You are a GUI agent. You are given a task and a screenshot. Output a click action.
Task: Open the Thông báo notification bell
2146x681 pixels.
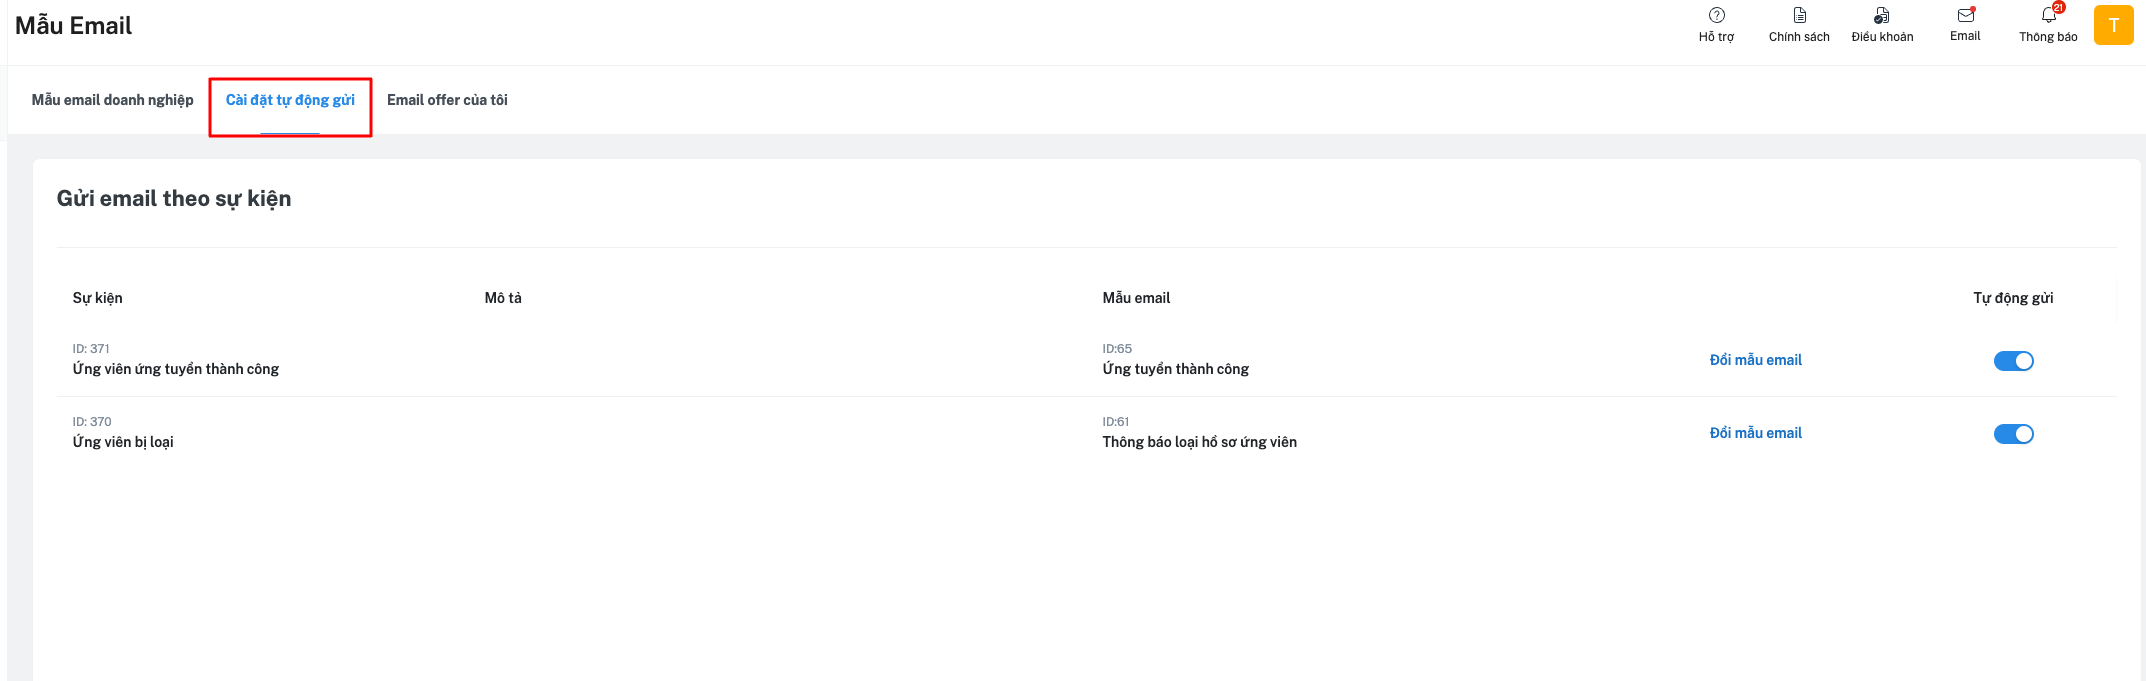click(x=2048, y=16)
